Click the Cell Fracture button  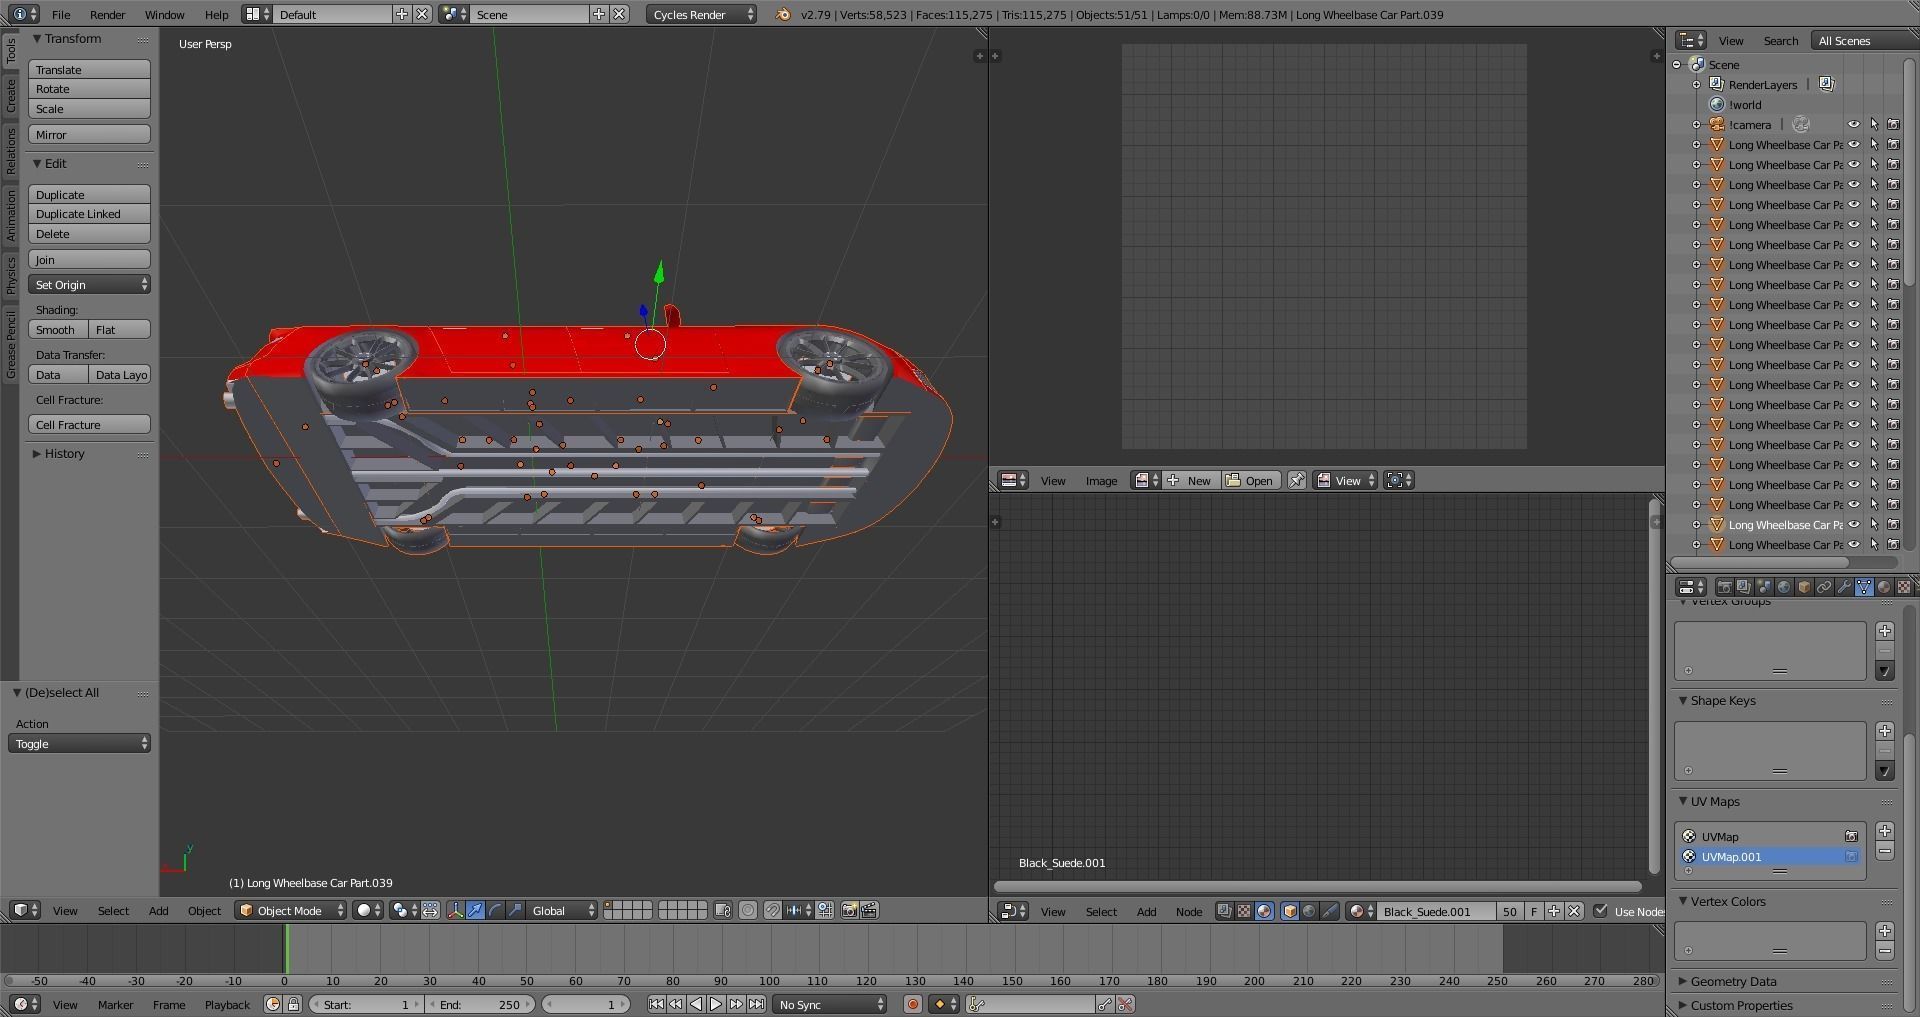89,424
